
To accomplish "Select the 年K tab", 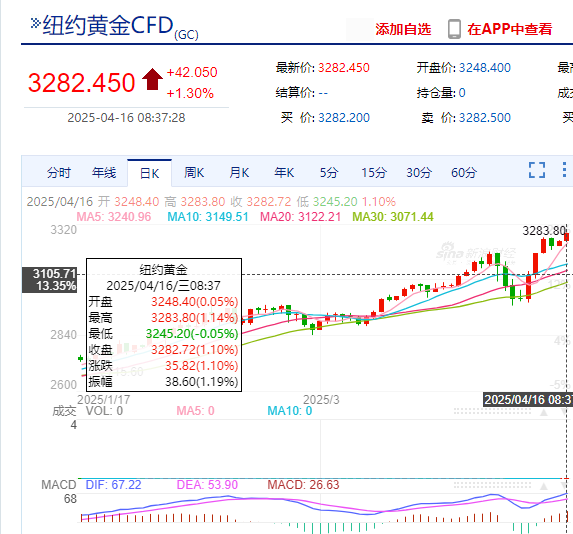I will (x=284, y=173).
